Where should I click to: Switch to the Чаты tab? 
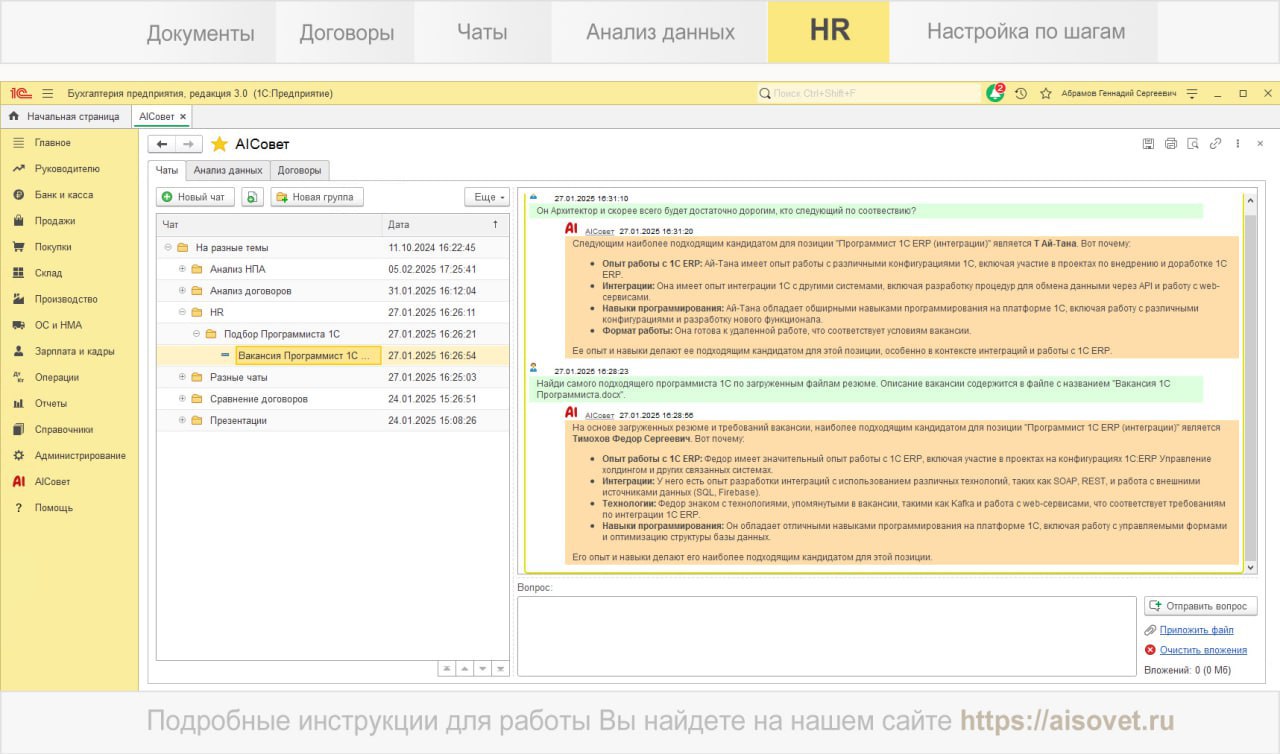[167, 170]
